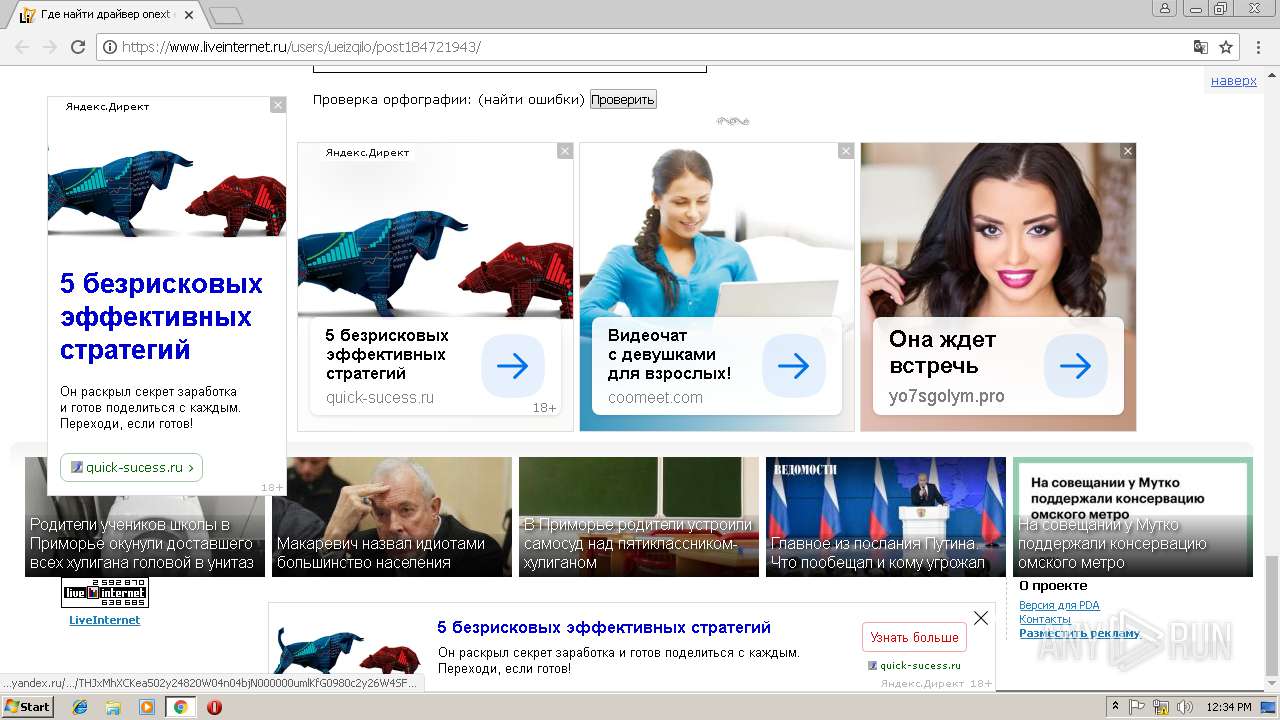Screen dimensions: 1280x720
Task: Click the system clock 12:34 PM
Action: 1229,707
